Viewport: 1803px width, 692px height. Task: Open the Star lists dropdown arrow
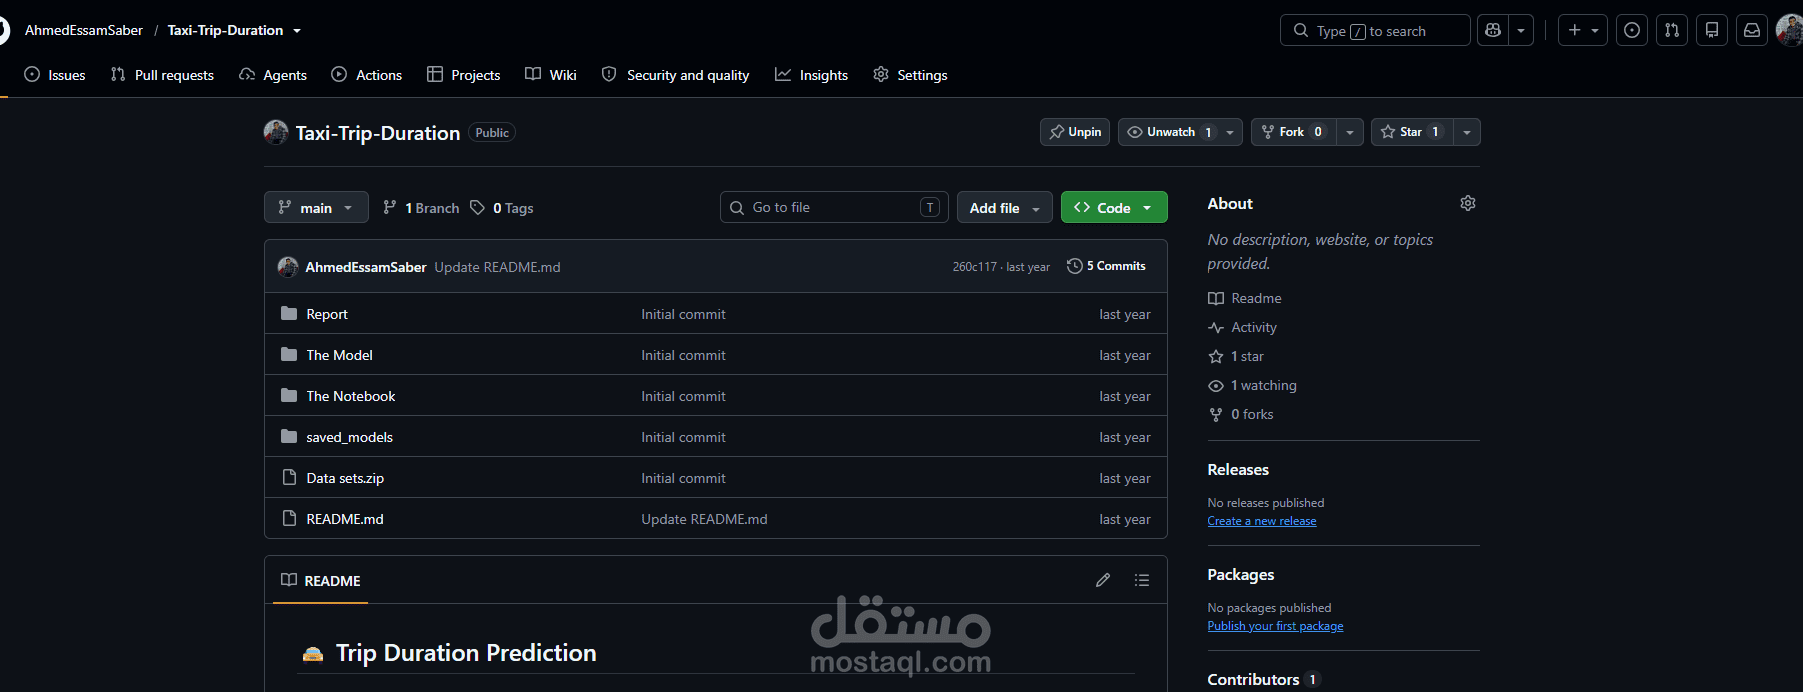tap(1467, 132)
